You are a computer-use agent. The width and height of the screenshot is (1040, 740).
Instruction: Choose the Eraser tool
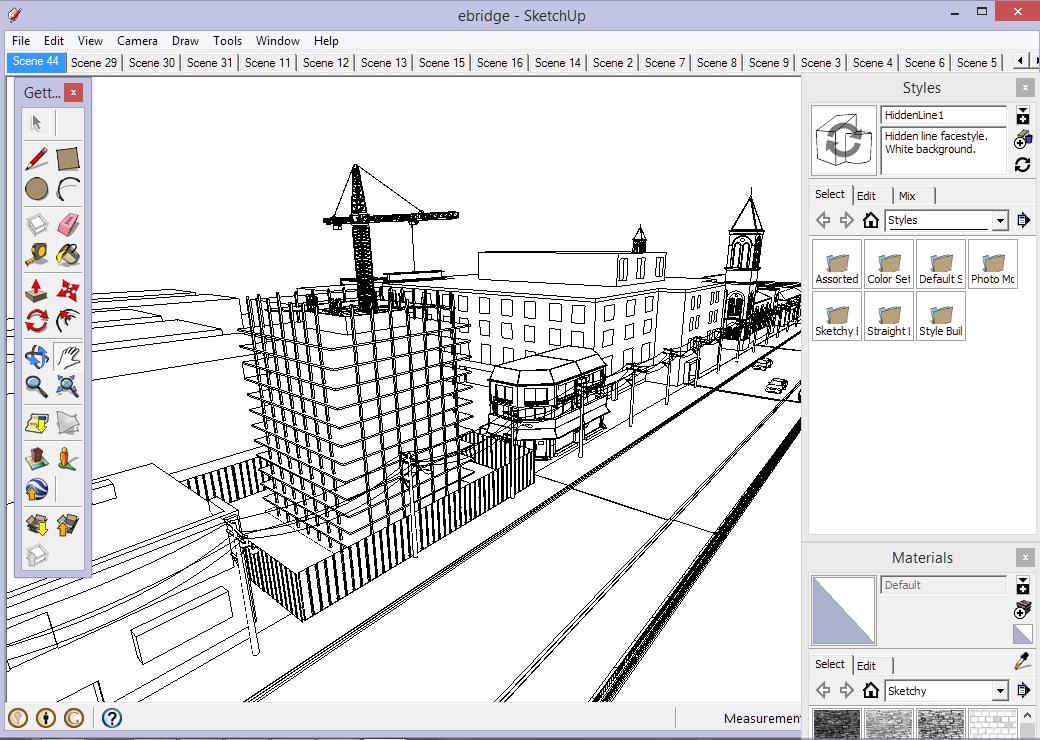pos(68,224)
